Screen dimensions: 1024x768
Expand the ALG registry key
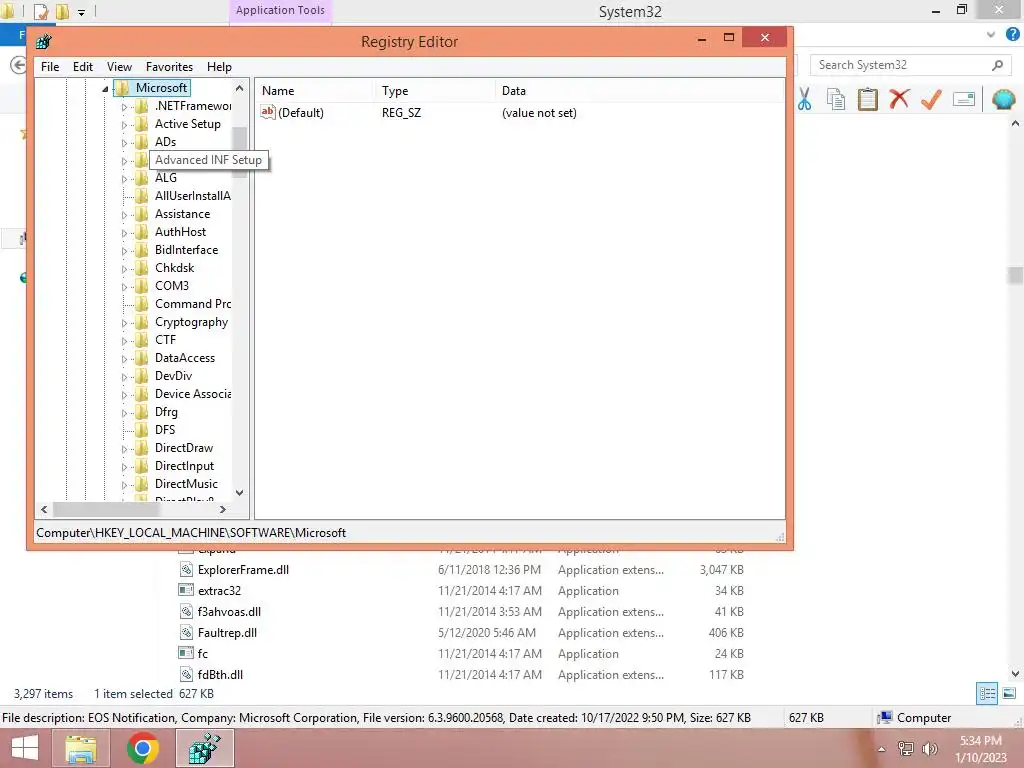pyautogui.click(x=124, y=178)
